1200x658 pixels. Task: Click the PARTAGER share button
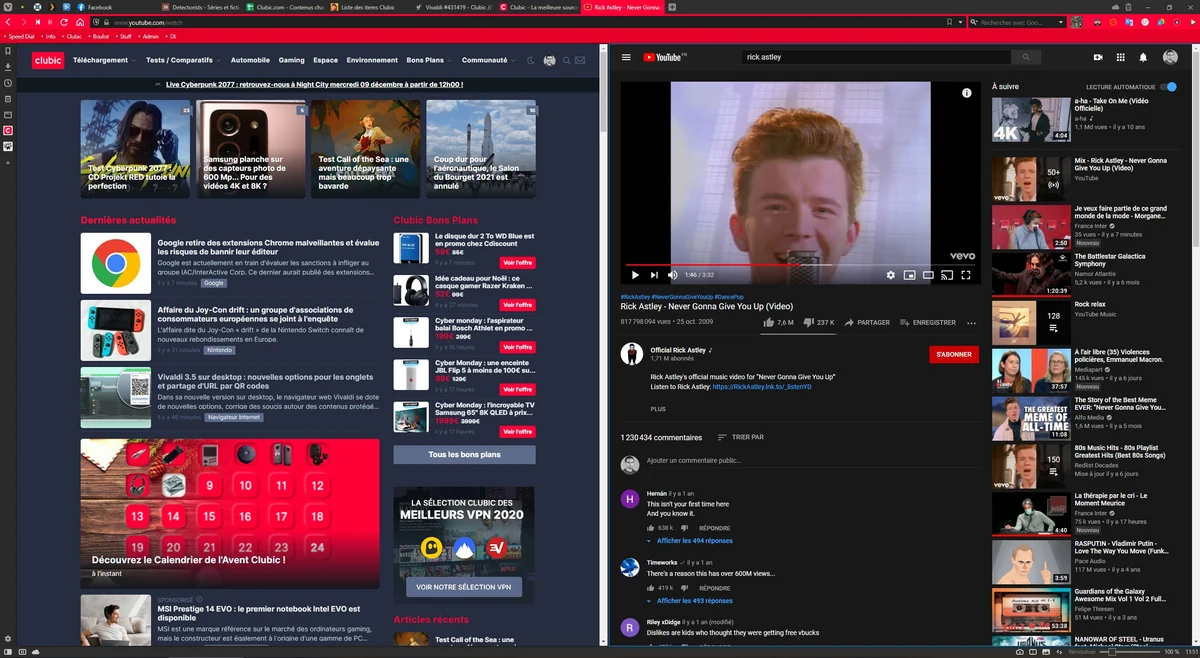click(x=867, y=323)
